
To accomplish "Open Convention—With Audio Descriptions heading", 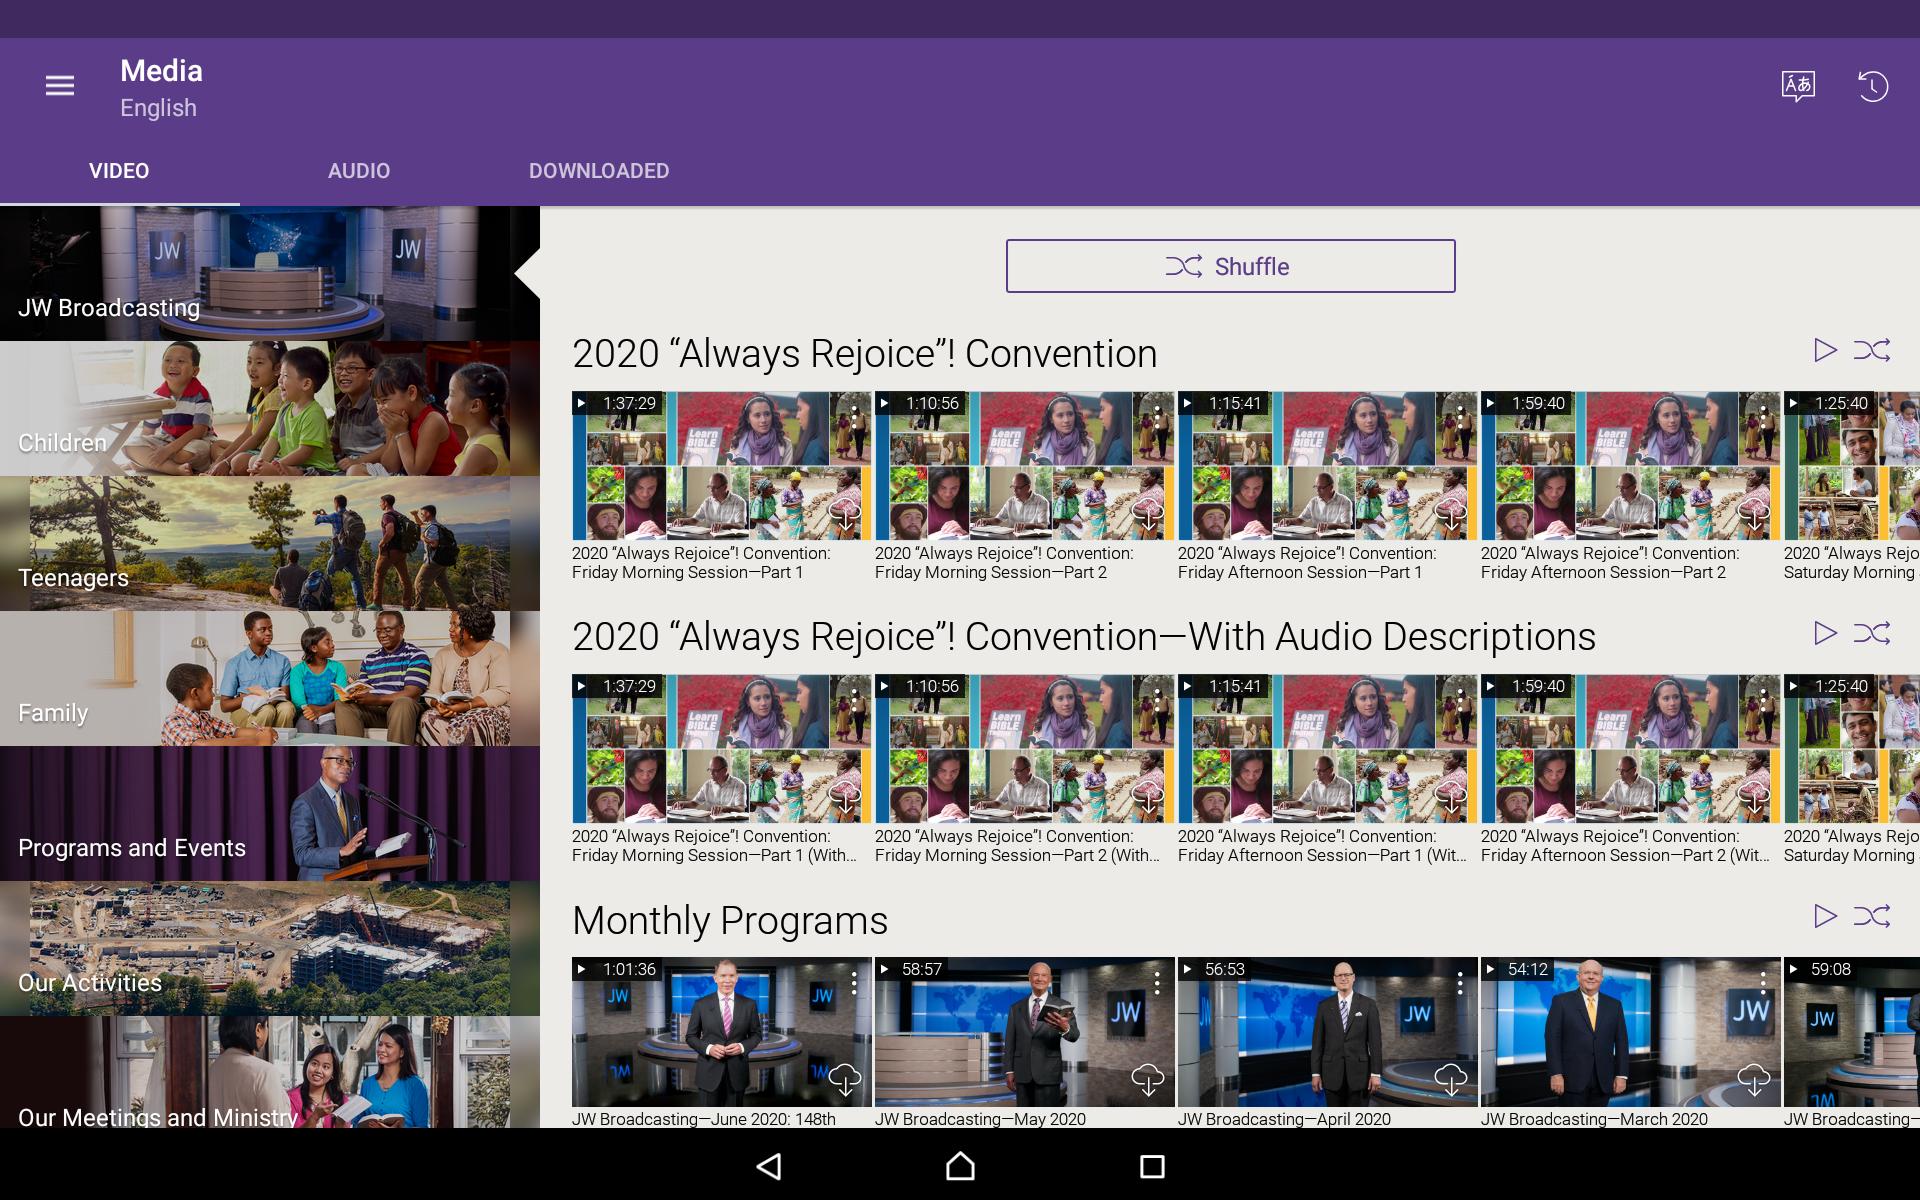I will (x=1084, y=636).
